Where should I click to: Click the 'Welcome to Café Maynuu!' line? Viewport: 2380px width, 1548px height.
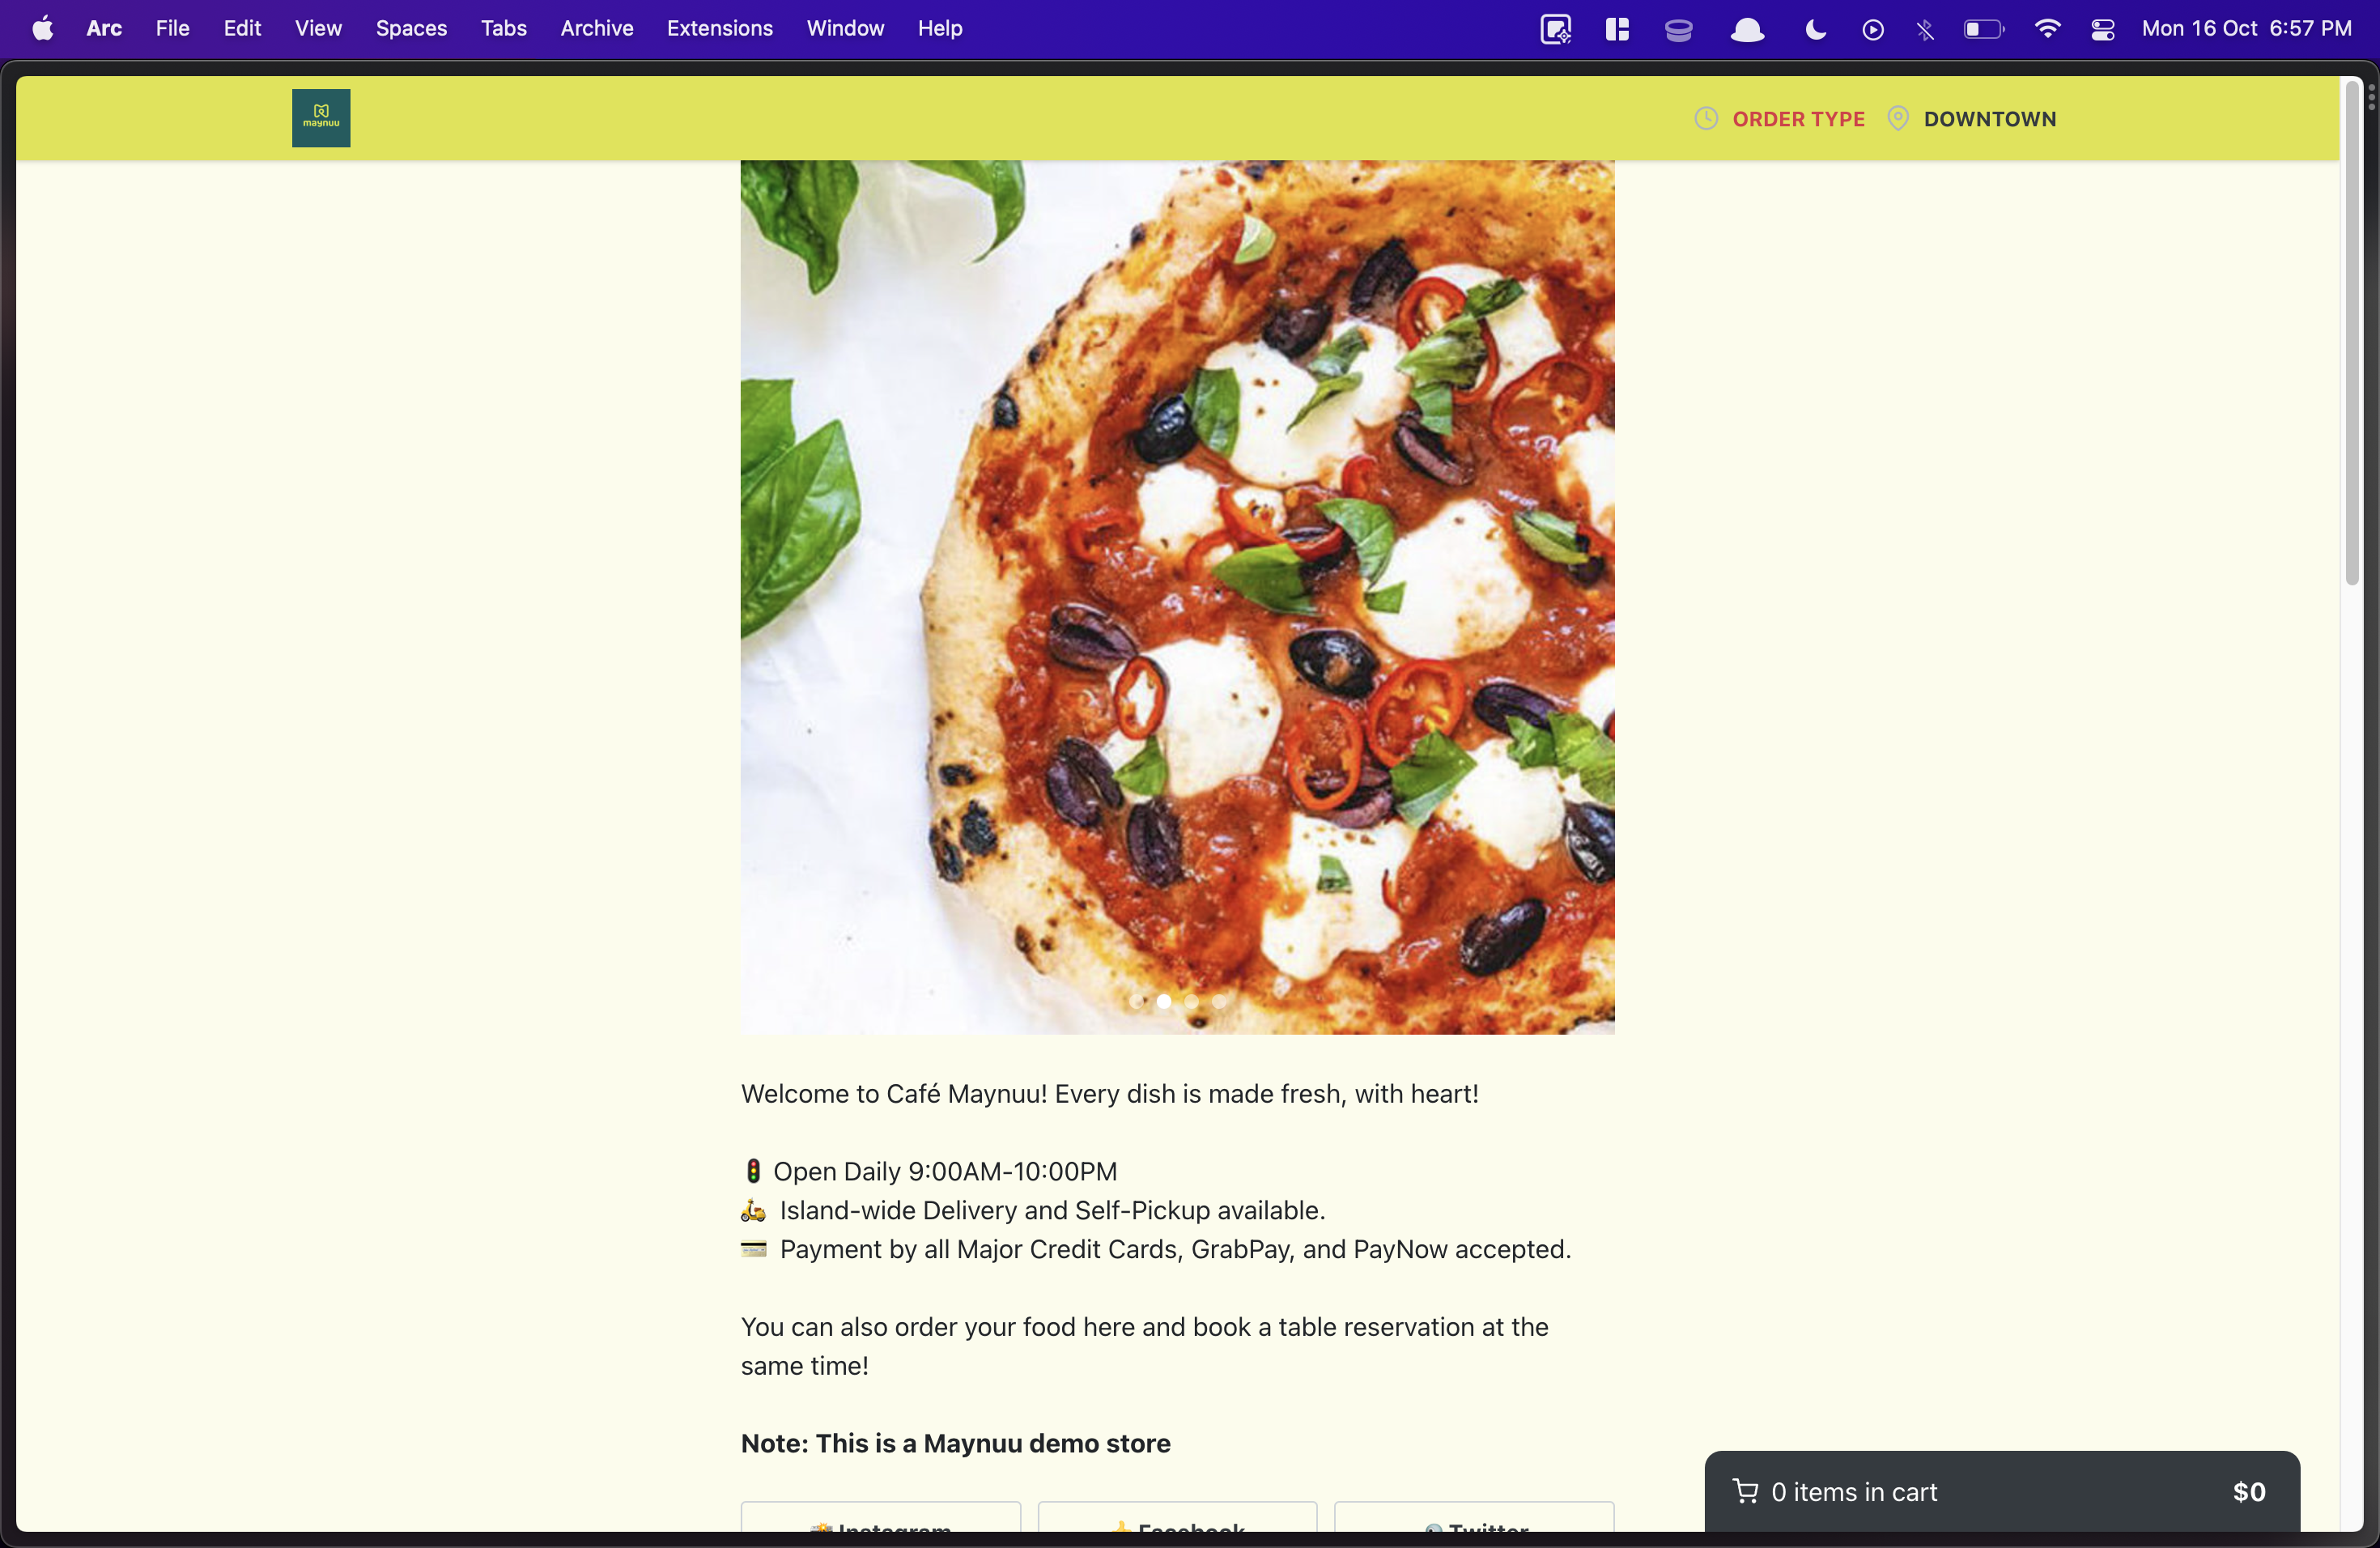[x=1109, y=1093]
